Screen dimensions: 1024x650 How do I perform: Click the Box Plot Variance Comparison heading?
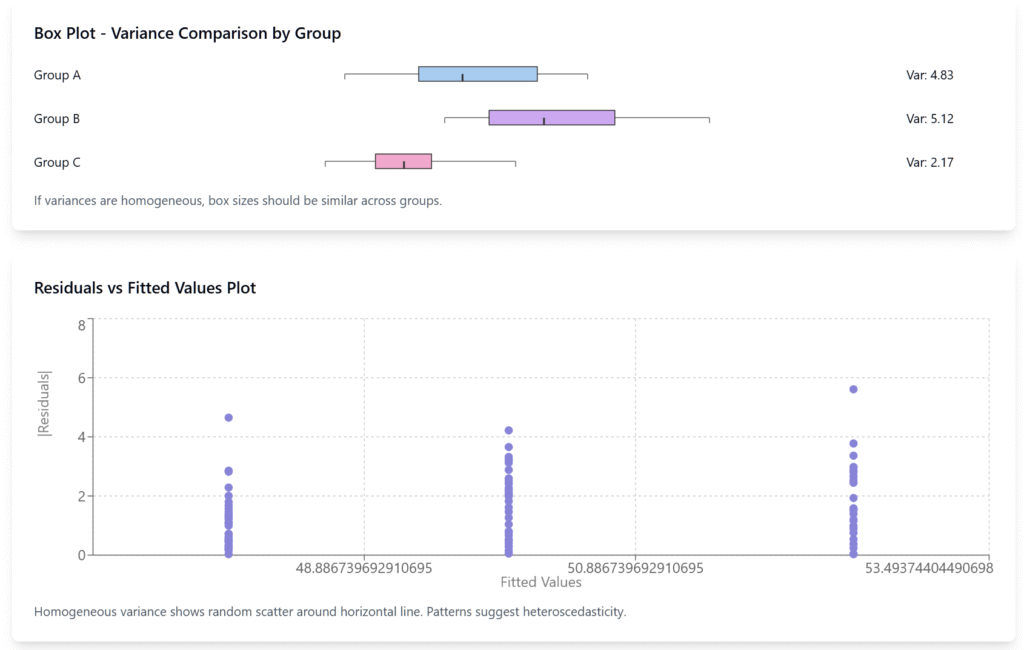[x=188, y=34]
